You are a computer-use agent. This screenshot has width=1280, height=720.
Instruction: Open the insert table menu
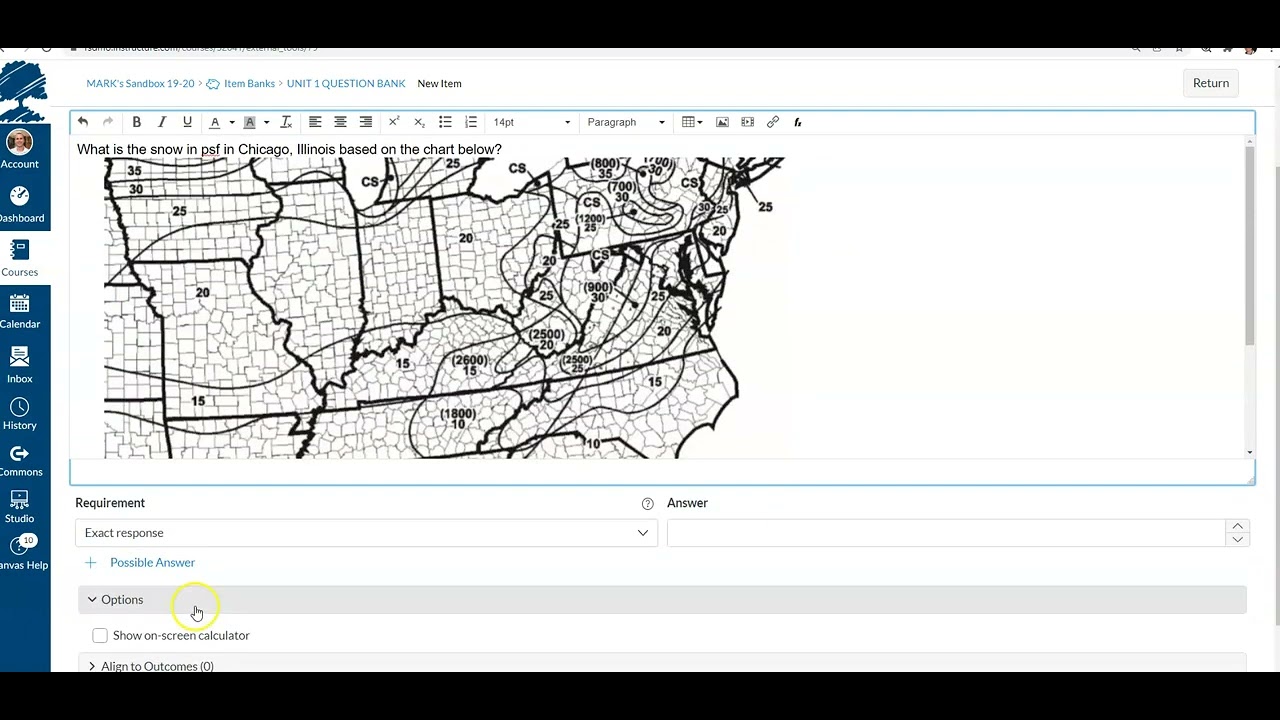point(692,122)
